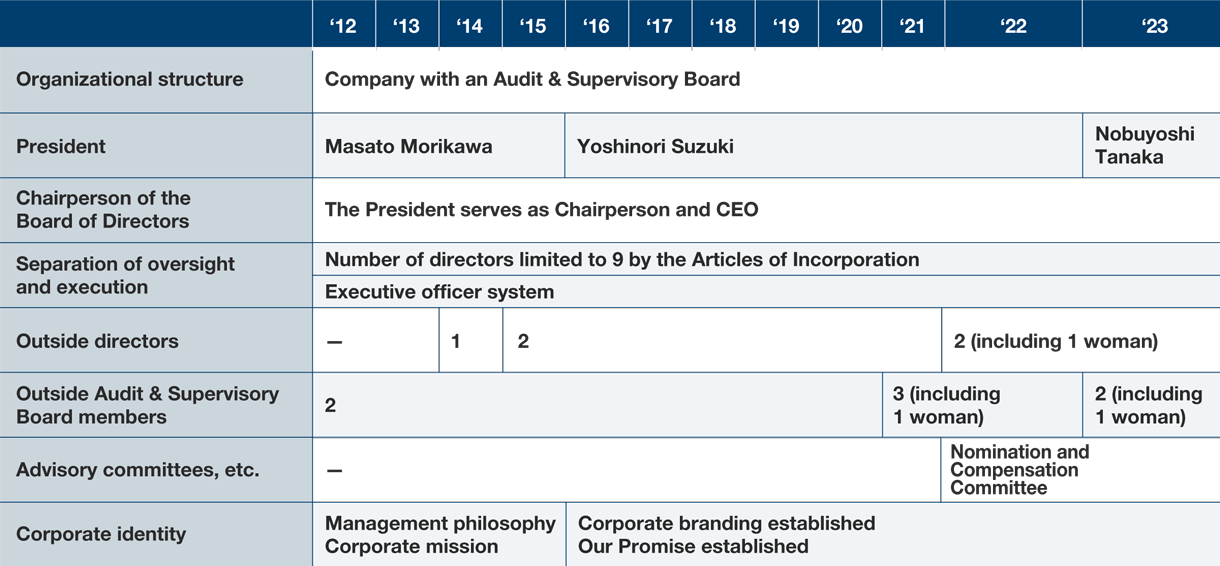Click the Executive officer system row
This screenshot has width=1220, height=566.
(766, 292)
